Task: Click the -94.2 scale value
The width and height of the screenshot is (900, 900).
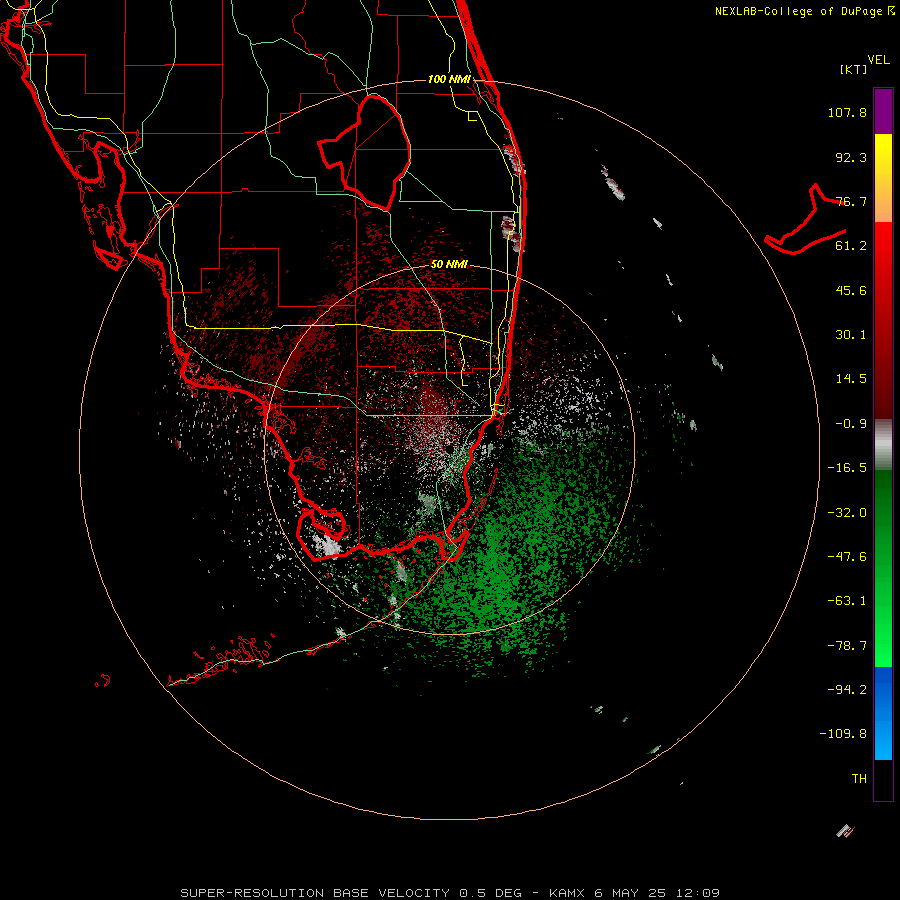Action: (847, 689)
